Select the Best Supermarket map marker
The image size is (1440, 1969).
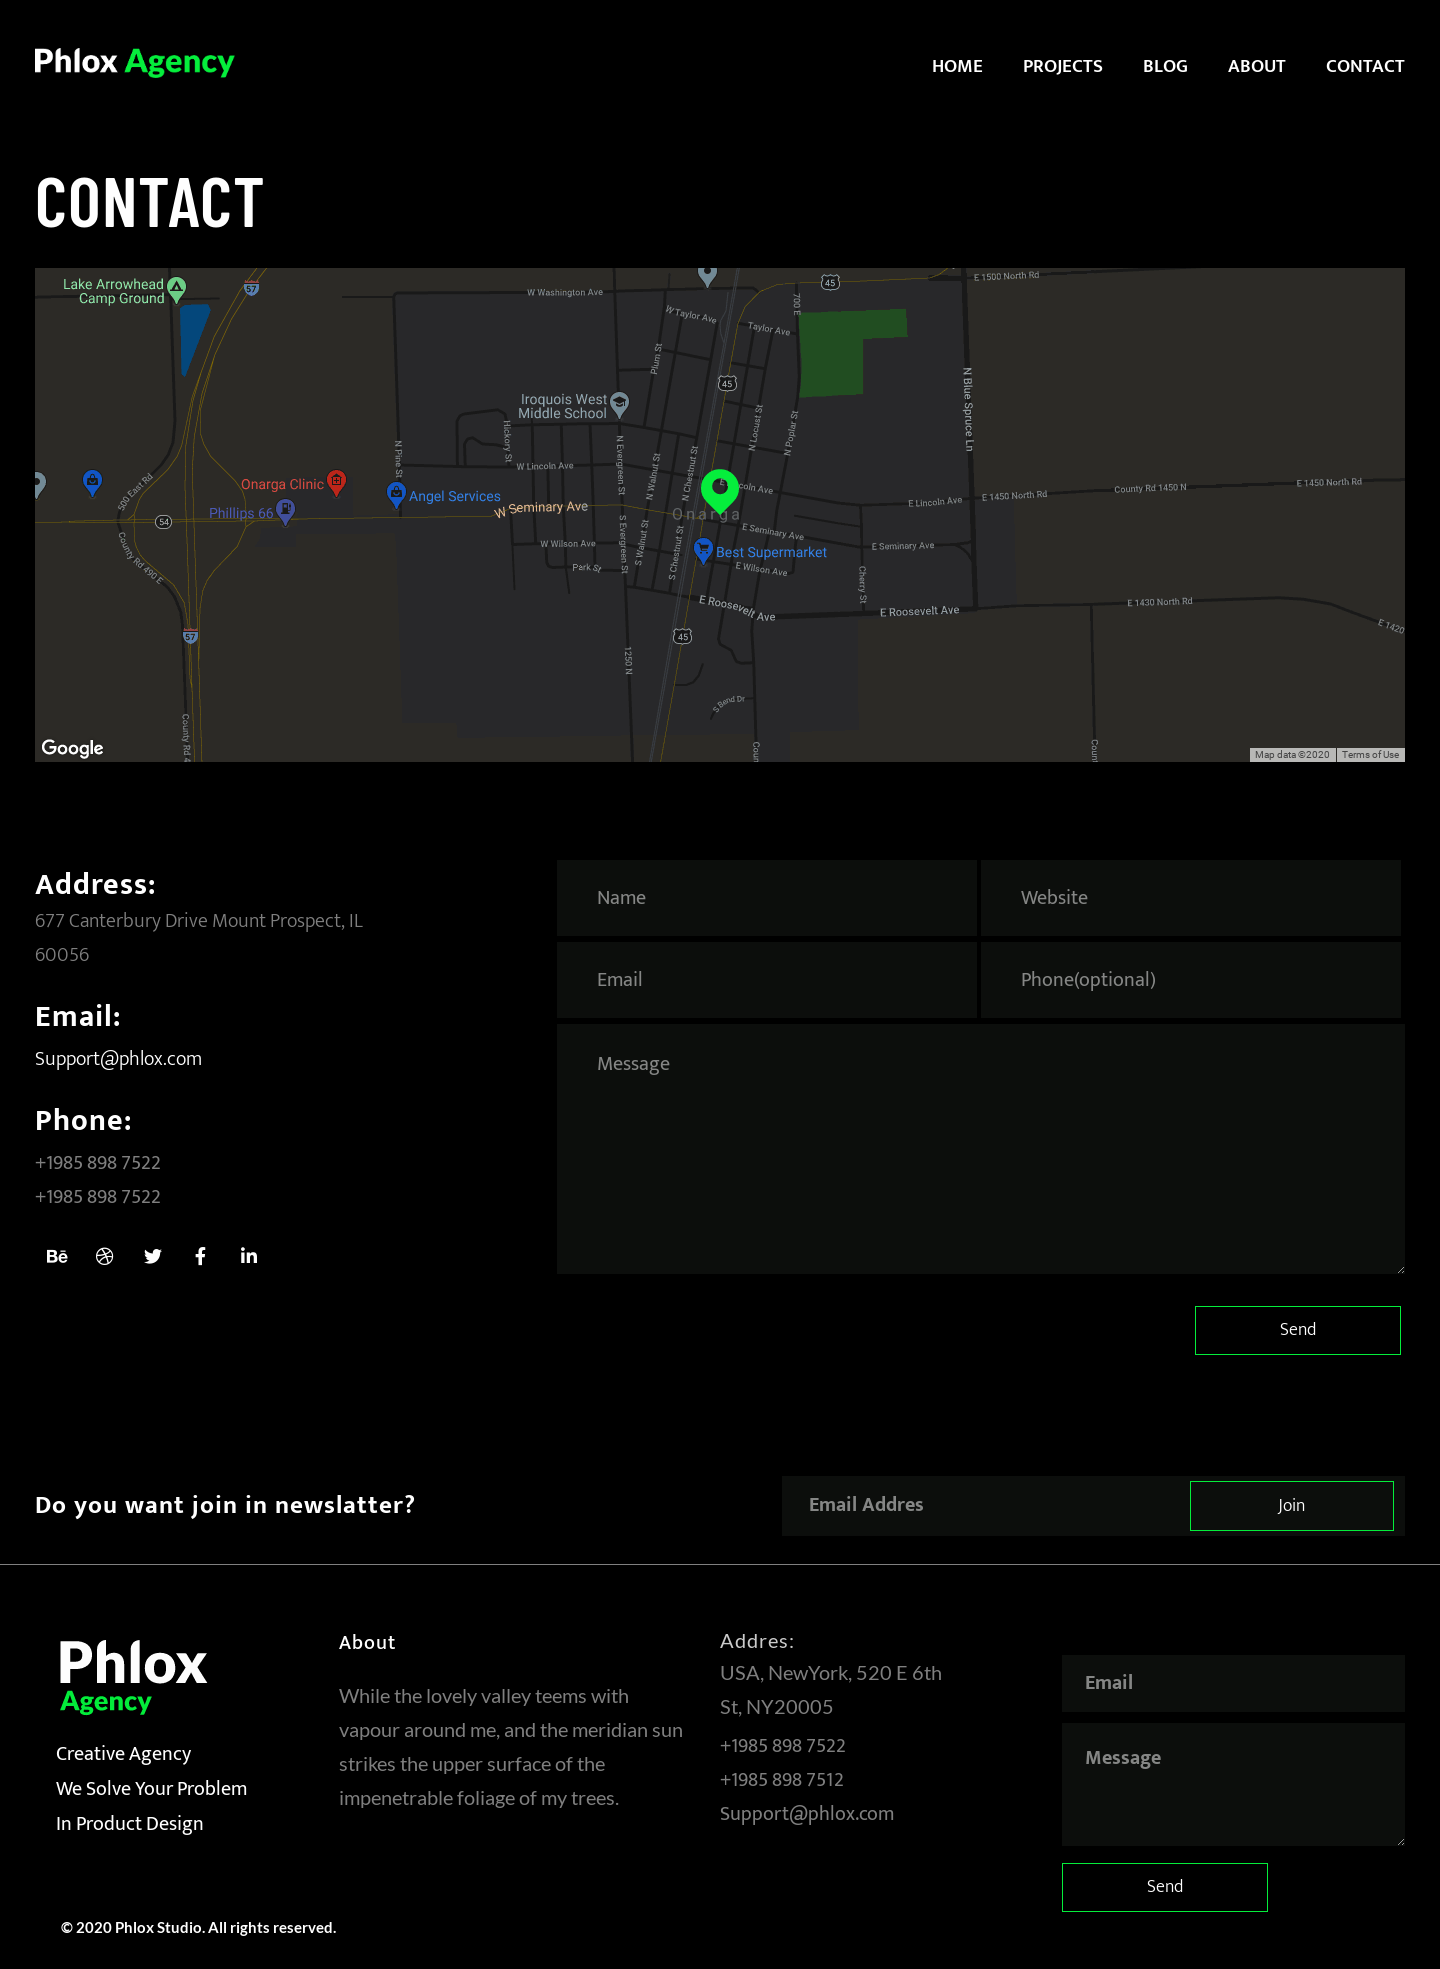coord(704,551)
